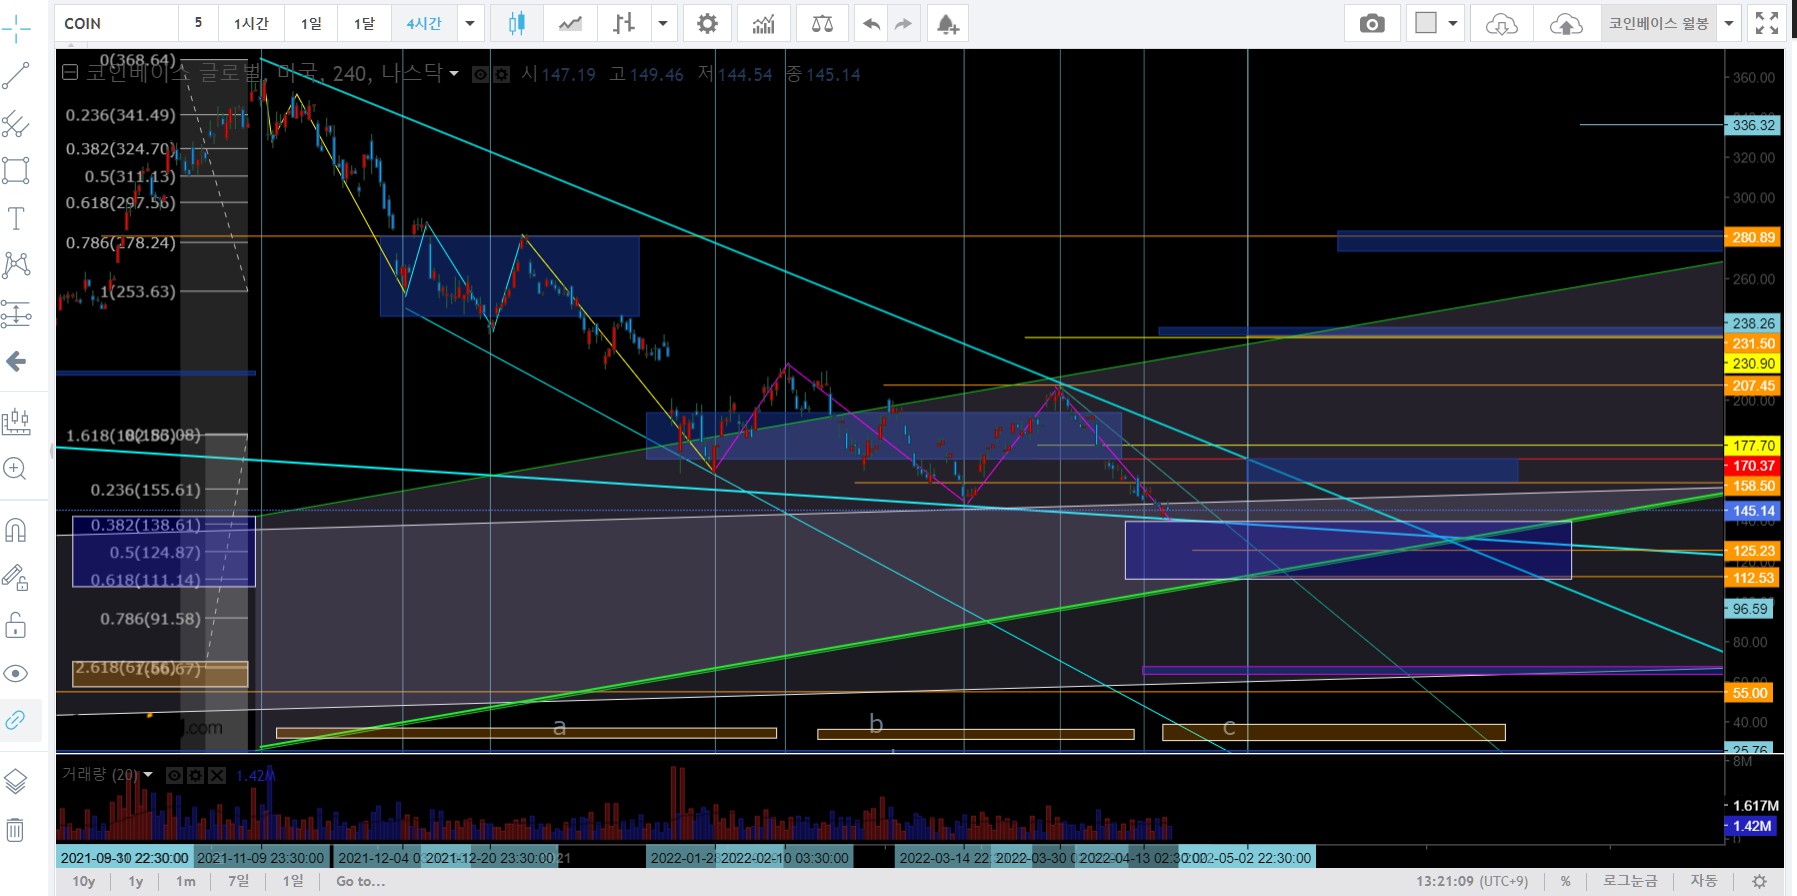Screen dimensions: 1797x896
Task: Open chart settings gear in top toolbar
Action: click(x=707, y=23)
